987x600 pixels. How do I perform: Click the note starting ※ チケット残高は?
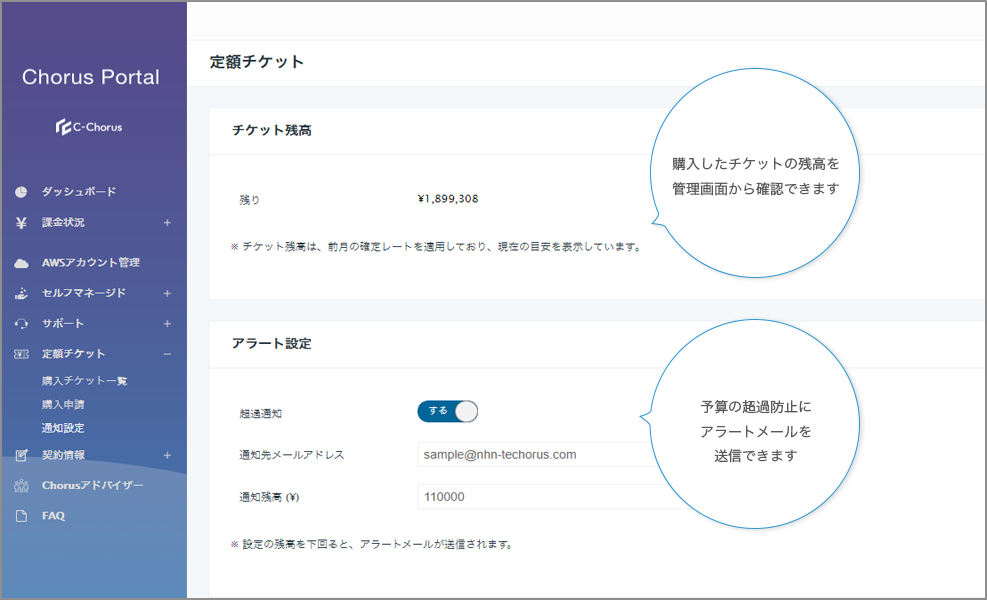pos(436,247)
